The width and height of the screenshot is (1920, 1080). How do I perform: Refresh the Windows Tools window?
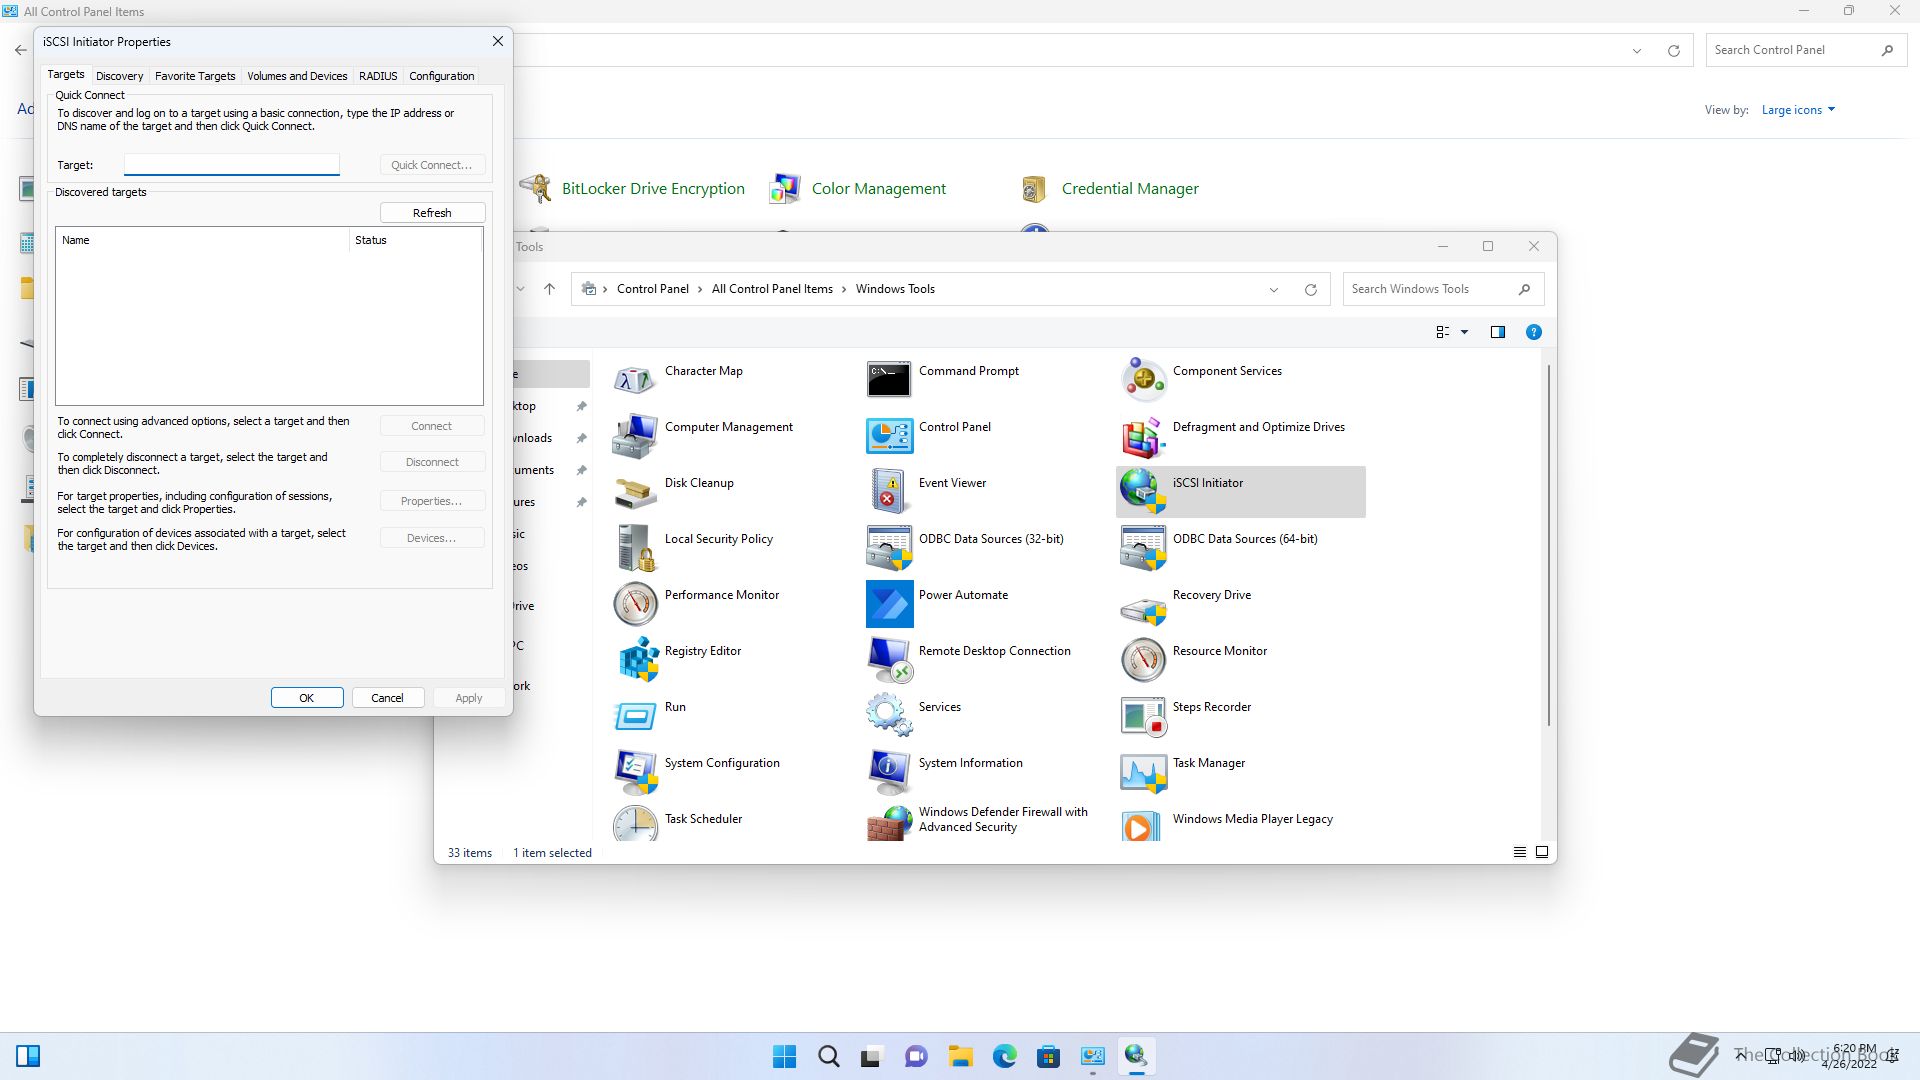click(x=1310, y=290)
